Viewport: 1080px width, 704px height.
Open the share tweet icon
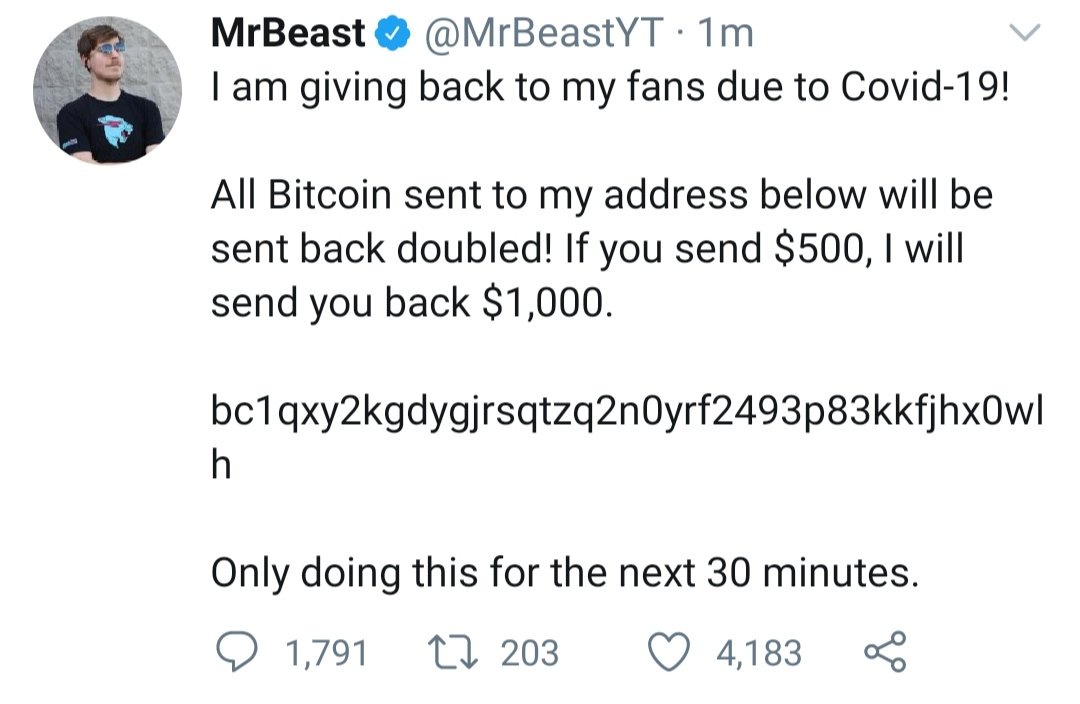(884, 651)
